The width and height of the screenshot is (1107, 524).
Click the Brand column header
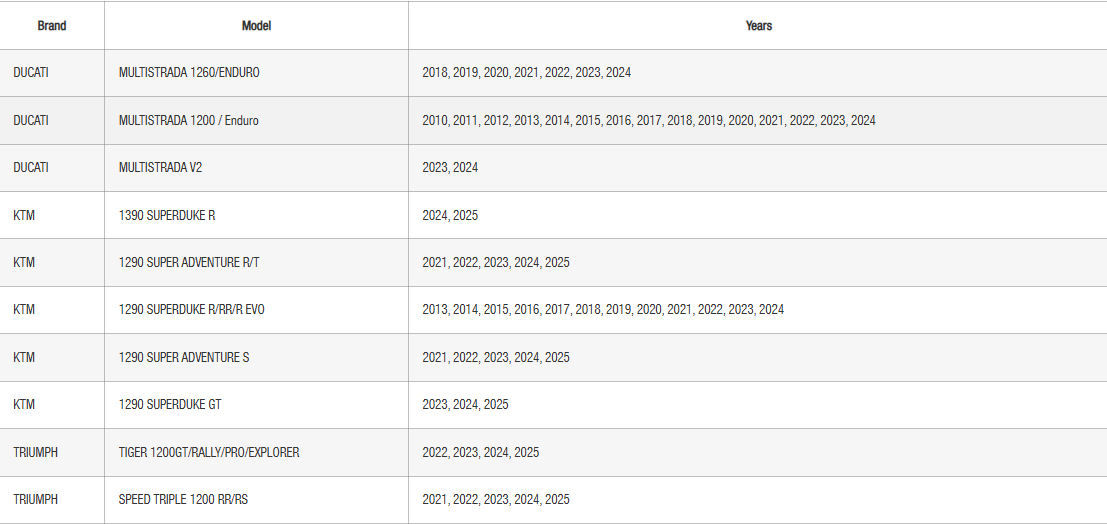click(x=52, y=26)
